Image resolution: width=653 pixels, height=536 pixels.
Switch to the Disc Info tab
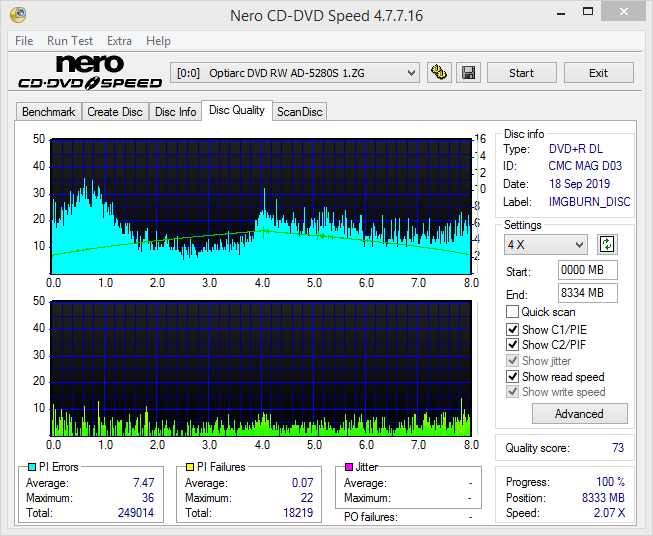(175, 112)
